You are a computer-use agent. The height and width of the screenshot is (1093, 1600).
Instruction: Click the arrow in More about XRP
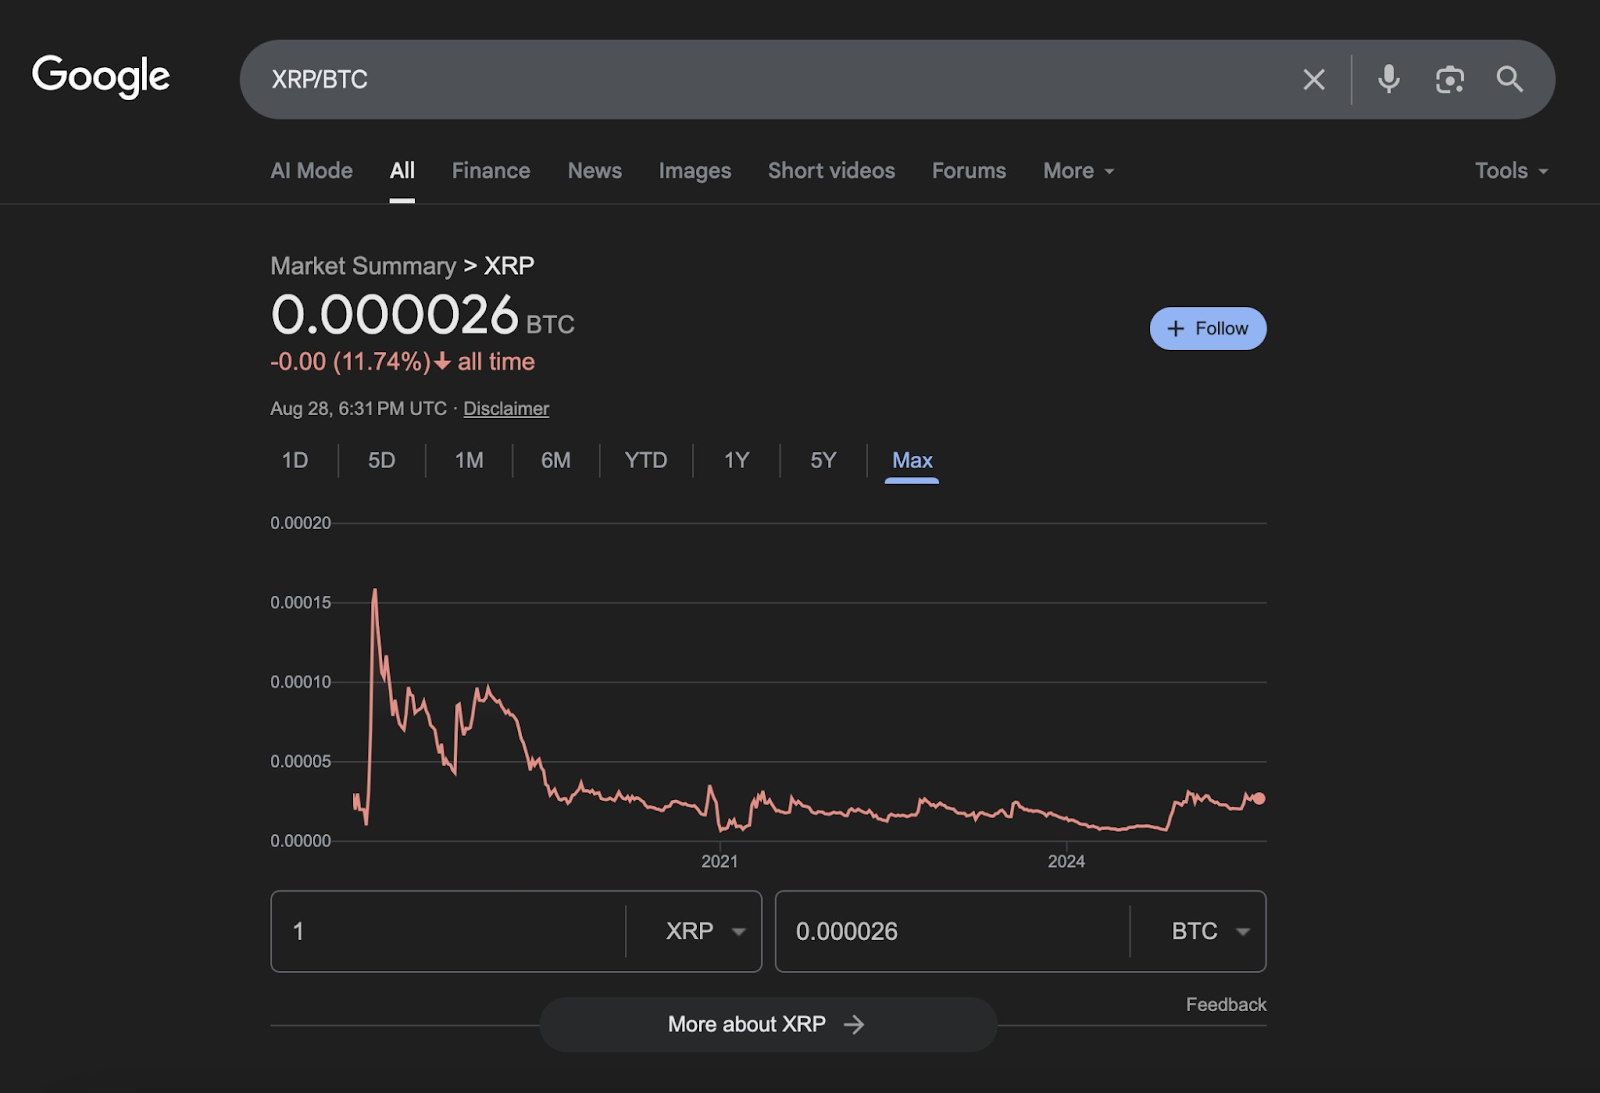[x=854, y=1025]
